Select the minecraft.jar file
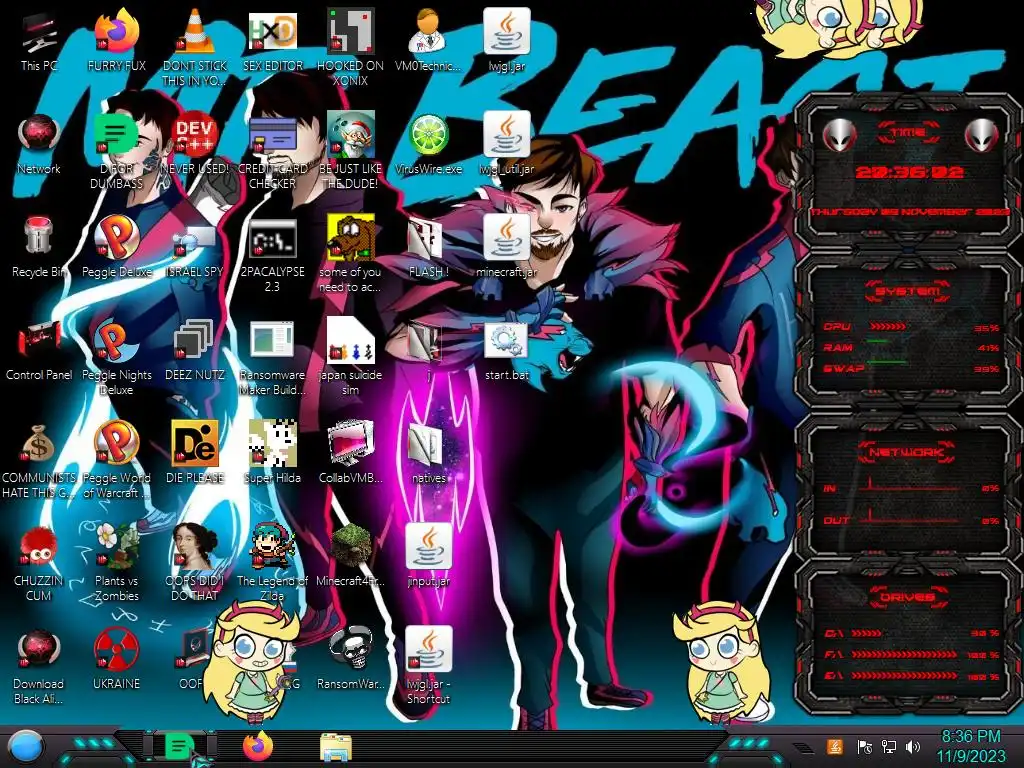Screen dimensions: 1024x768 [506, 238]
